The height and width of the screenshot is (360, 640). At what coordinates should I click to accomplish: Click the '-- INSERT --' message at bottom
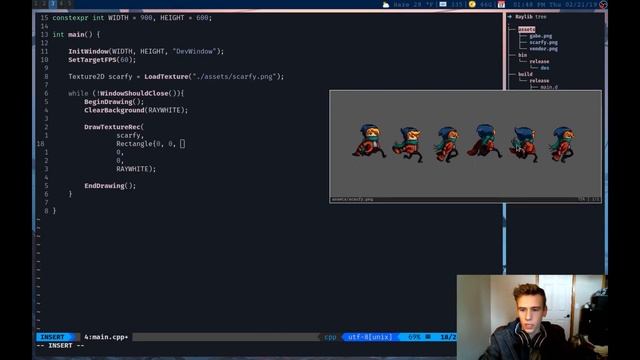(60, 346)
